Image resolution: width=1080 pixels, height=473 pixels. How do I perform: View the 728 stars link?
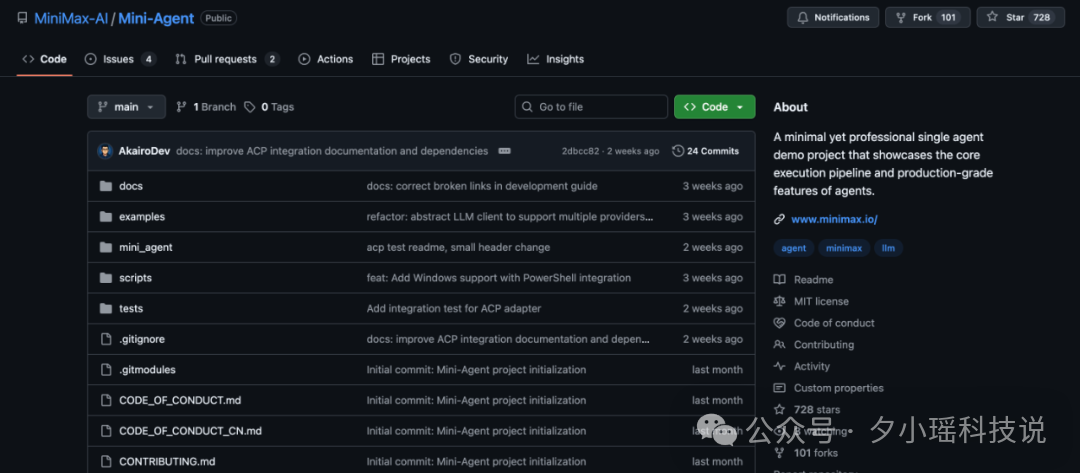(x=817, y=410)
